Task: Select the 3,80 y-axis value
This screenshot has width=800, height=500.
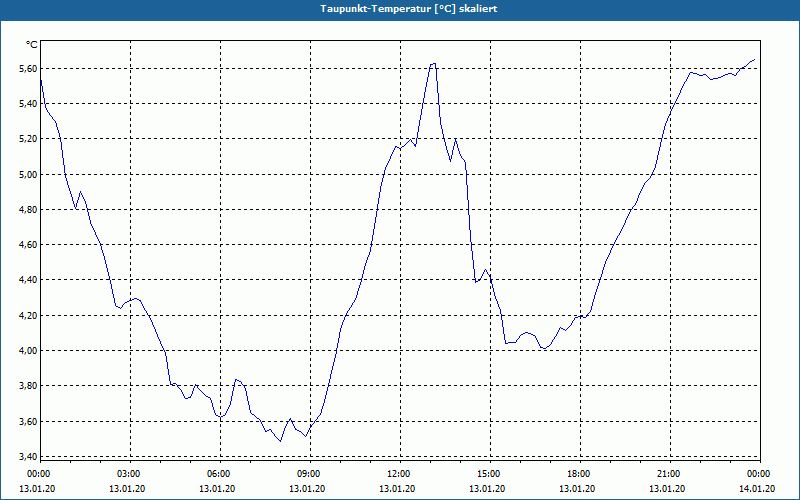Action: pyautogui.click(x=29, y=386)
